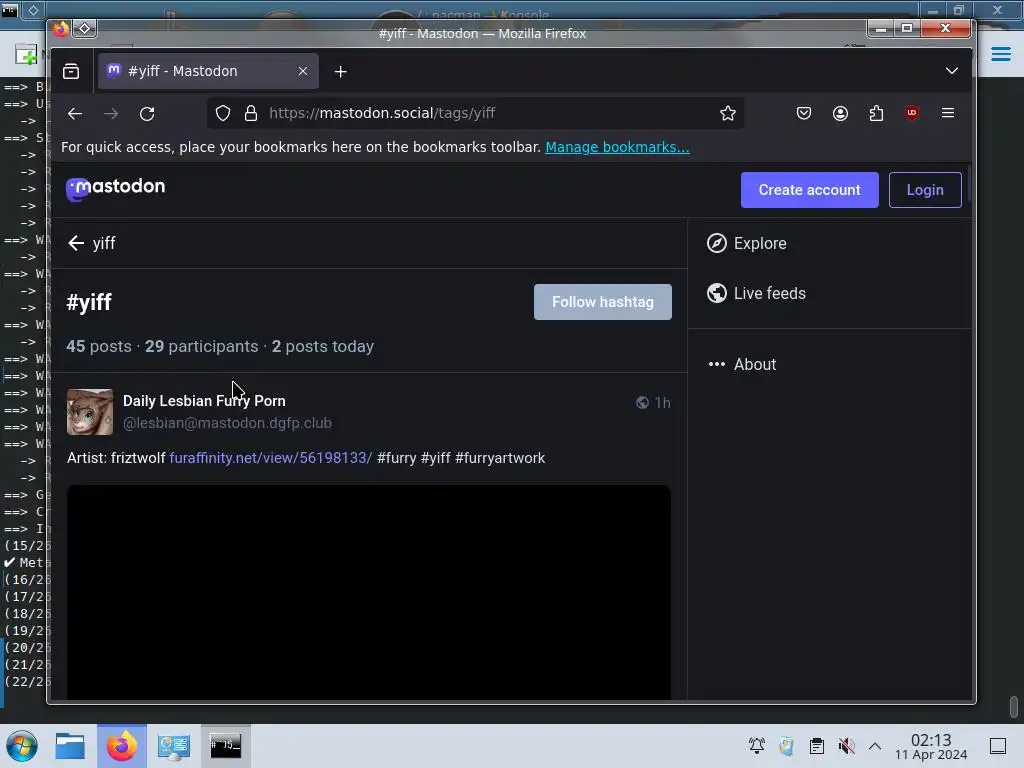Image resolution: width=1024 pixels, height=768 pixels.
Task: Open the furaffinity.net/view link
Action: tap(270, 458)
